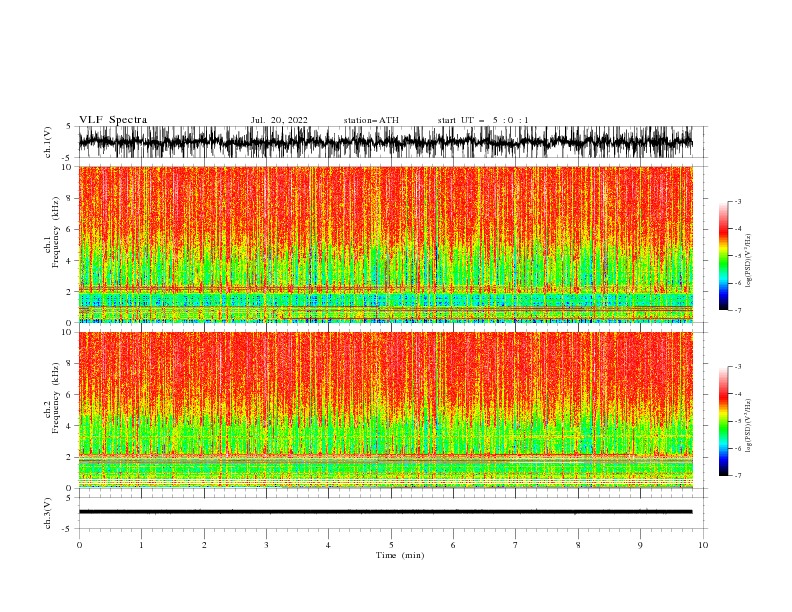792x612 pixels.
Task: Click the ch.2 spectrogram panel
Action: (385, 410)
